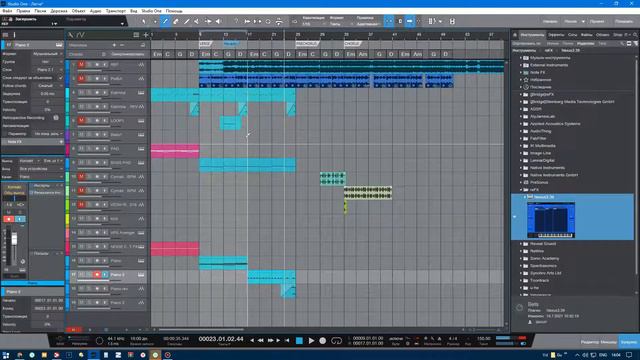Click the Rewind button in the transport
The width and height of the screenshot is (640, 360).
pos(261,340)
